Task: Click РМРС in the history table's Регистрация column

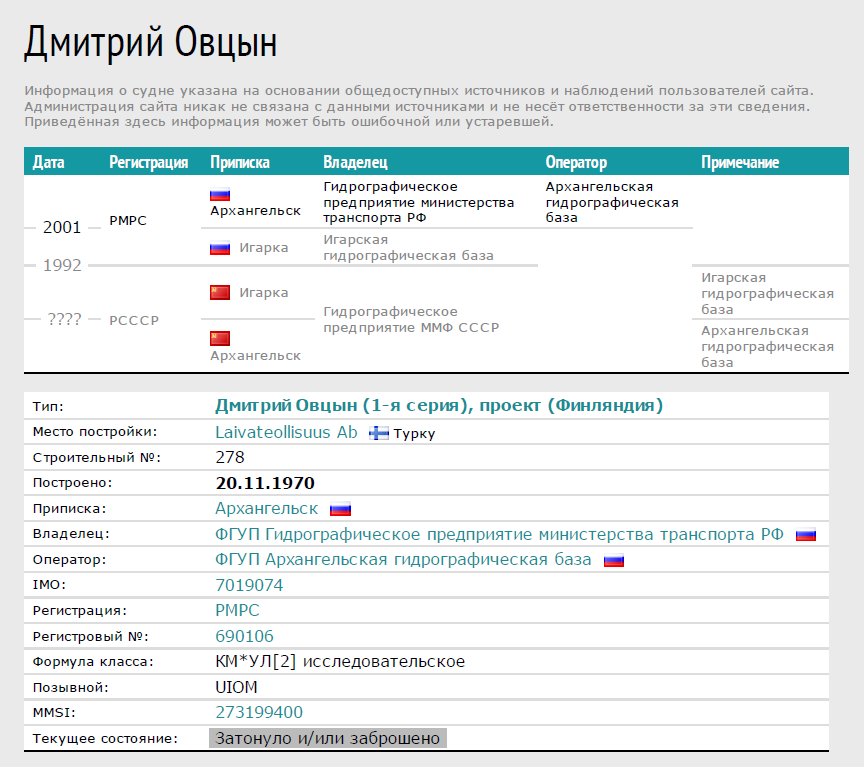Action: pyautogui.click(x=128, y=221)
